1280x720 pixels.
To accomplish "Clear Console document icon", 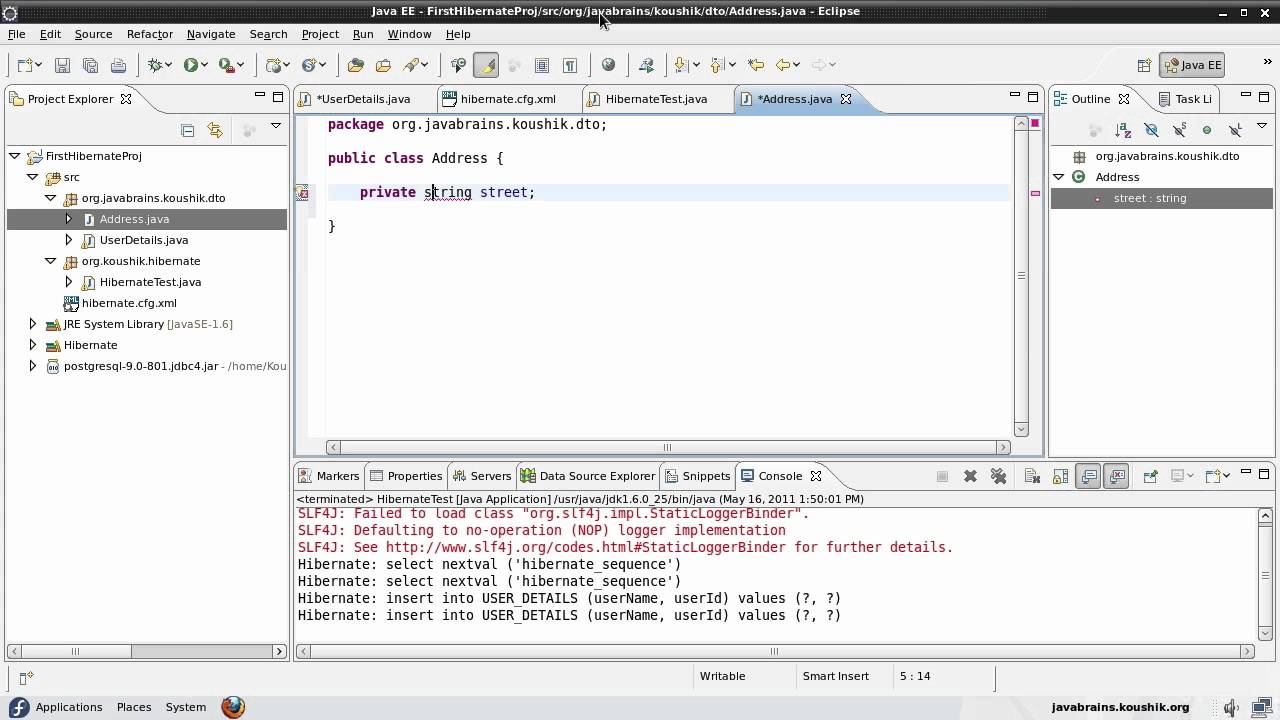I will [x=1033, y=477].
